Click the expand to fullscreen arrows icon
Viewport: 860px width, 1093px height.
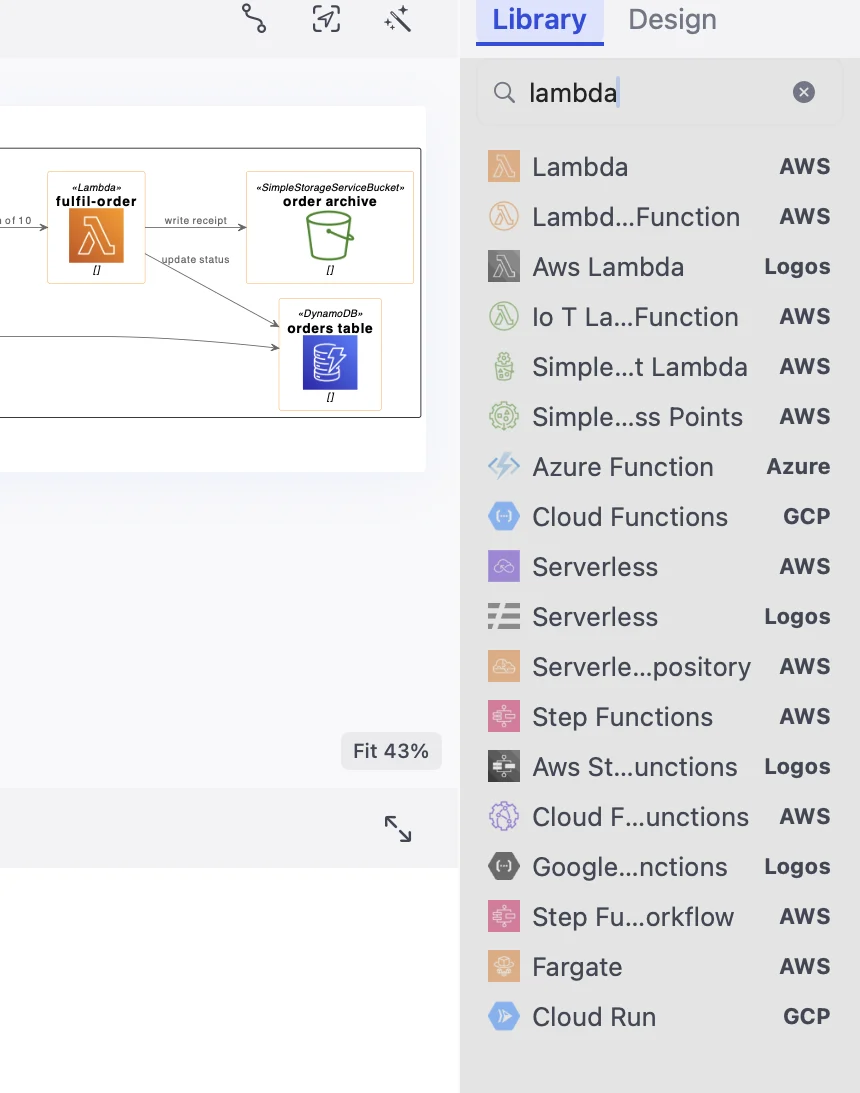click(398, 829)
